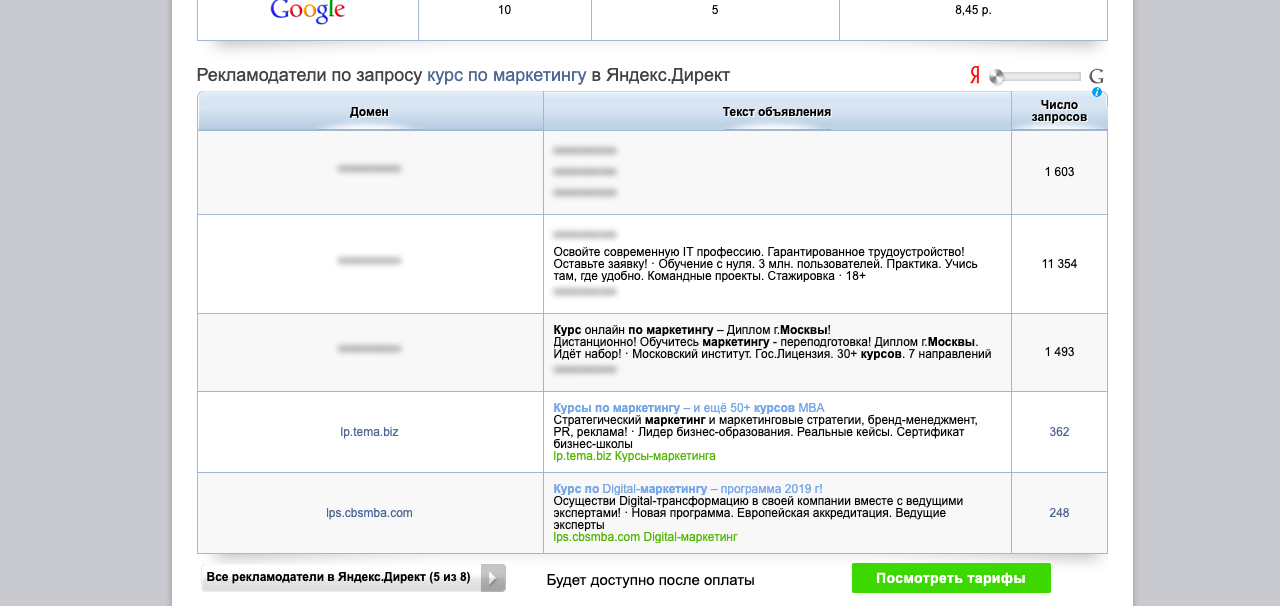Click the query count 362
Image resolution: width=1280 pixels, height=606 pixels.
1059,432
